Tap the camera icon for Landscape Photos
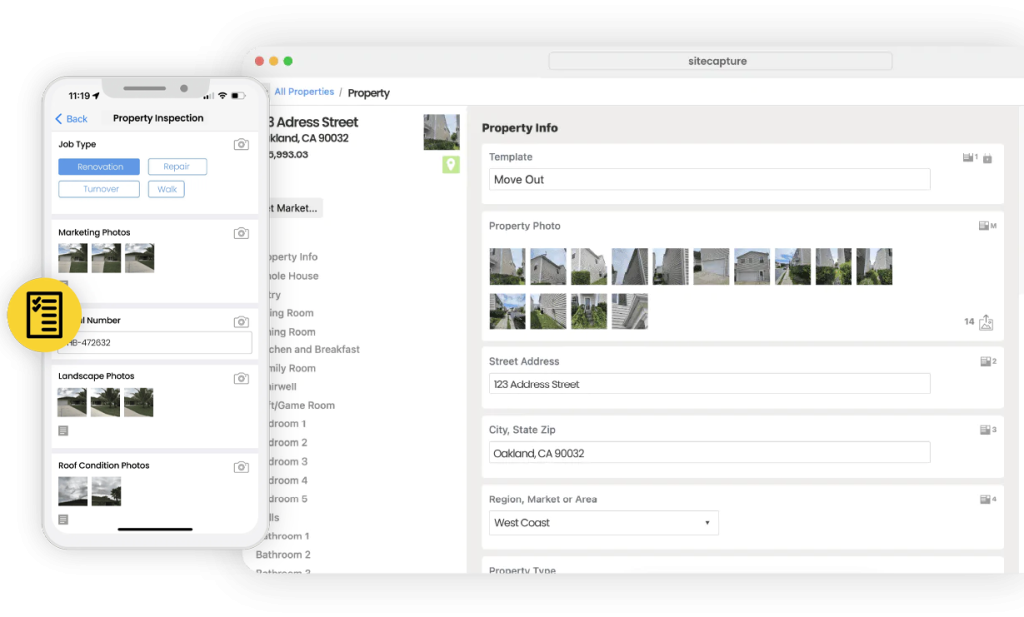 click(x=241, y=379)
